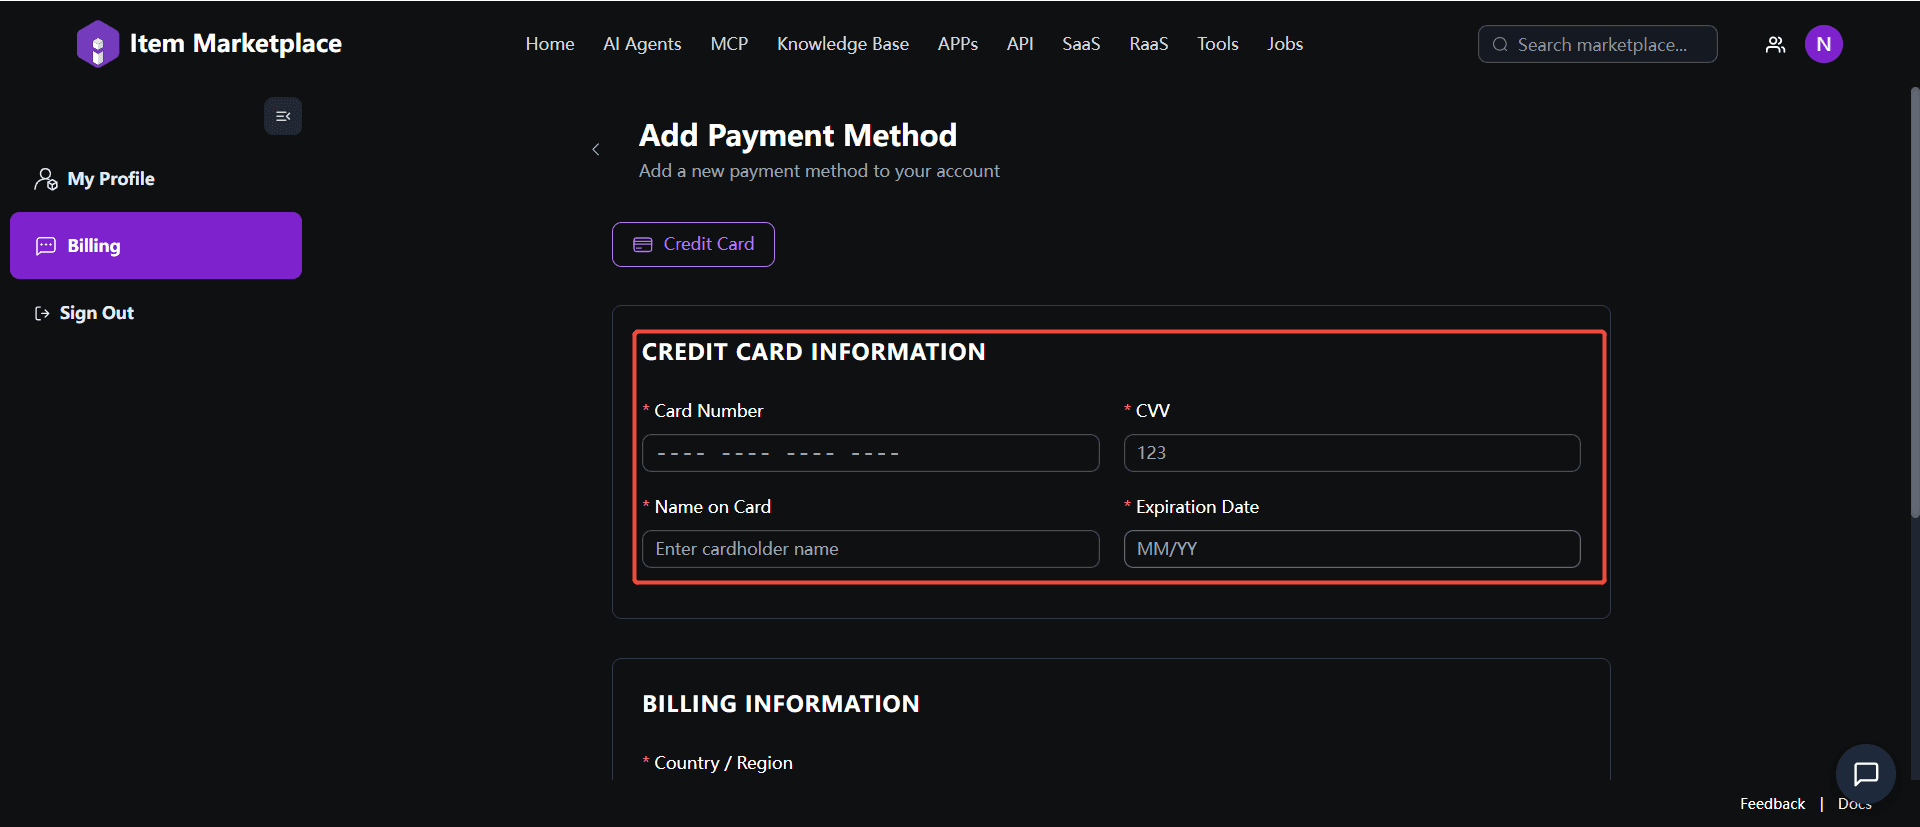Collapse the sidebar with the toggle icon

[283, 116]
